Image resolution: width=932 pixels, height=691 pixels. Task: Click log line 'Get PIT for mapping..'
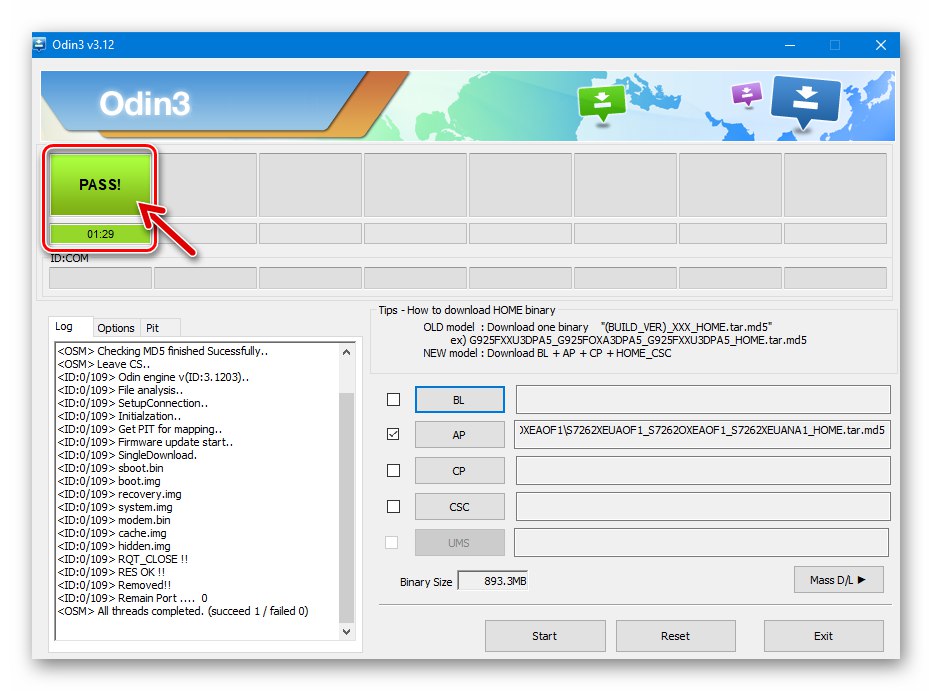(140, 429)
